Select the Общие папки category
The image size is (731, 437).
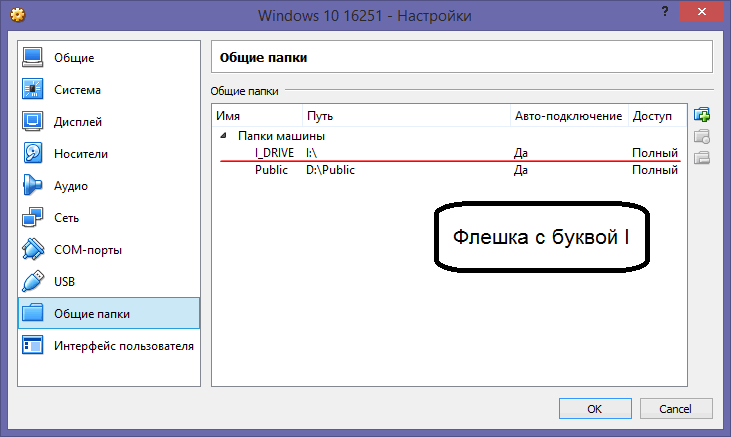(x=109, y=313)
